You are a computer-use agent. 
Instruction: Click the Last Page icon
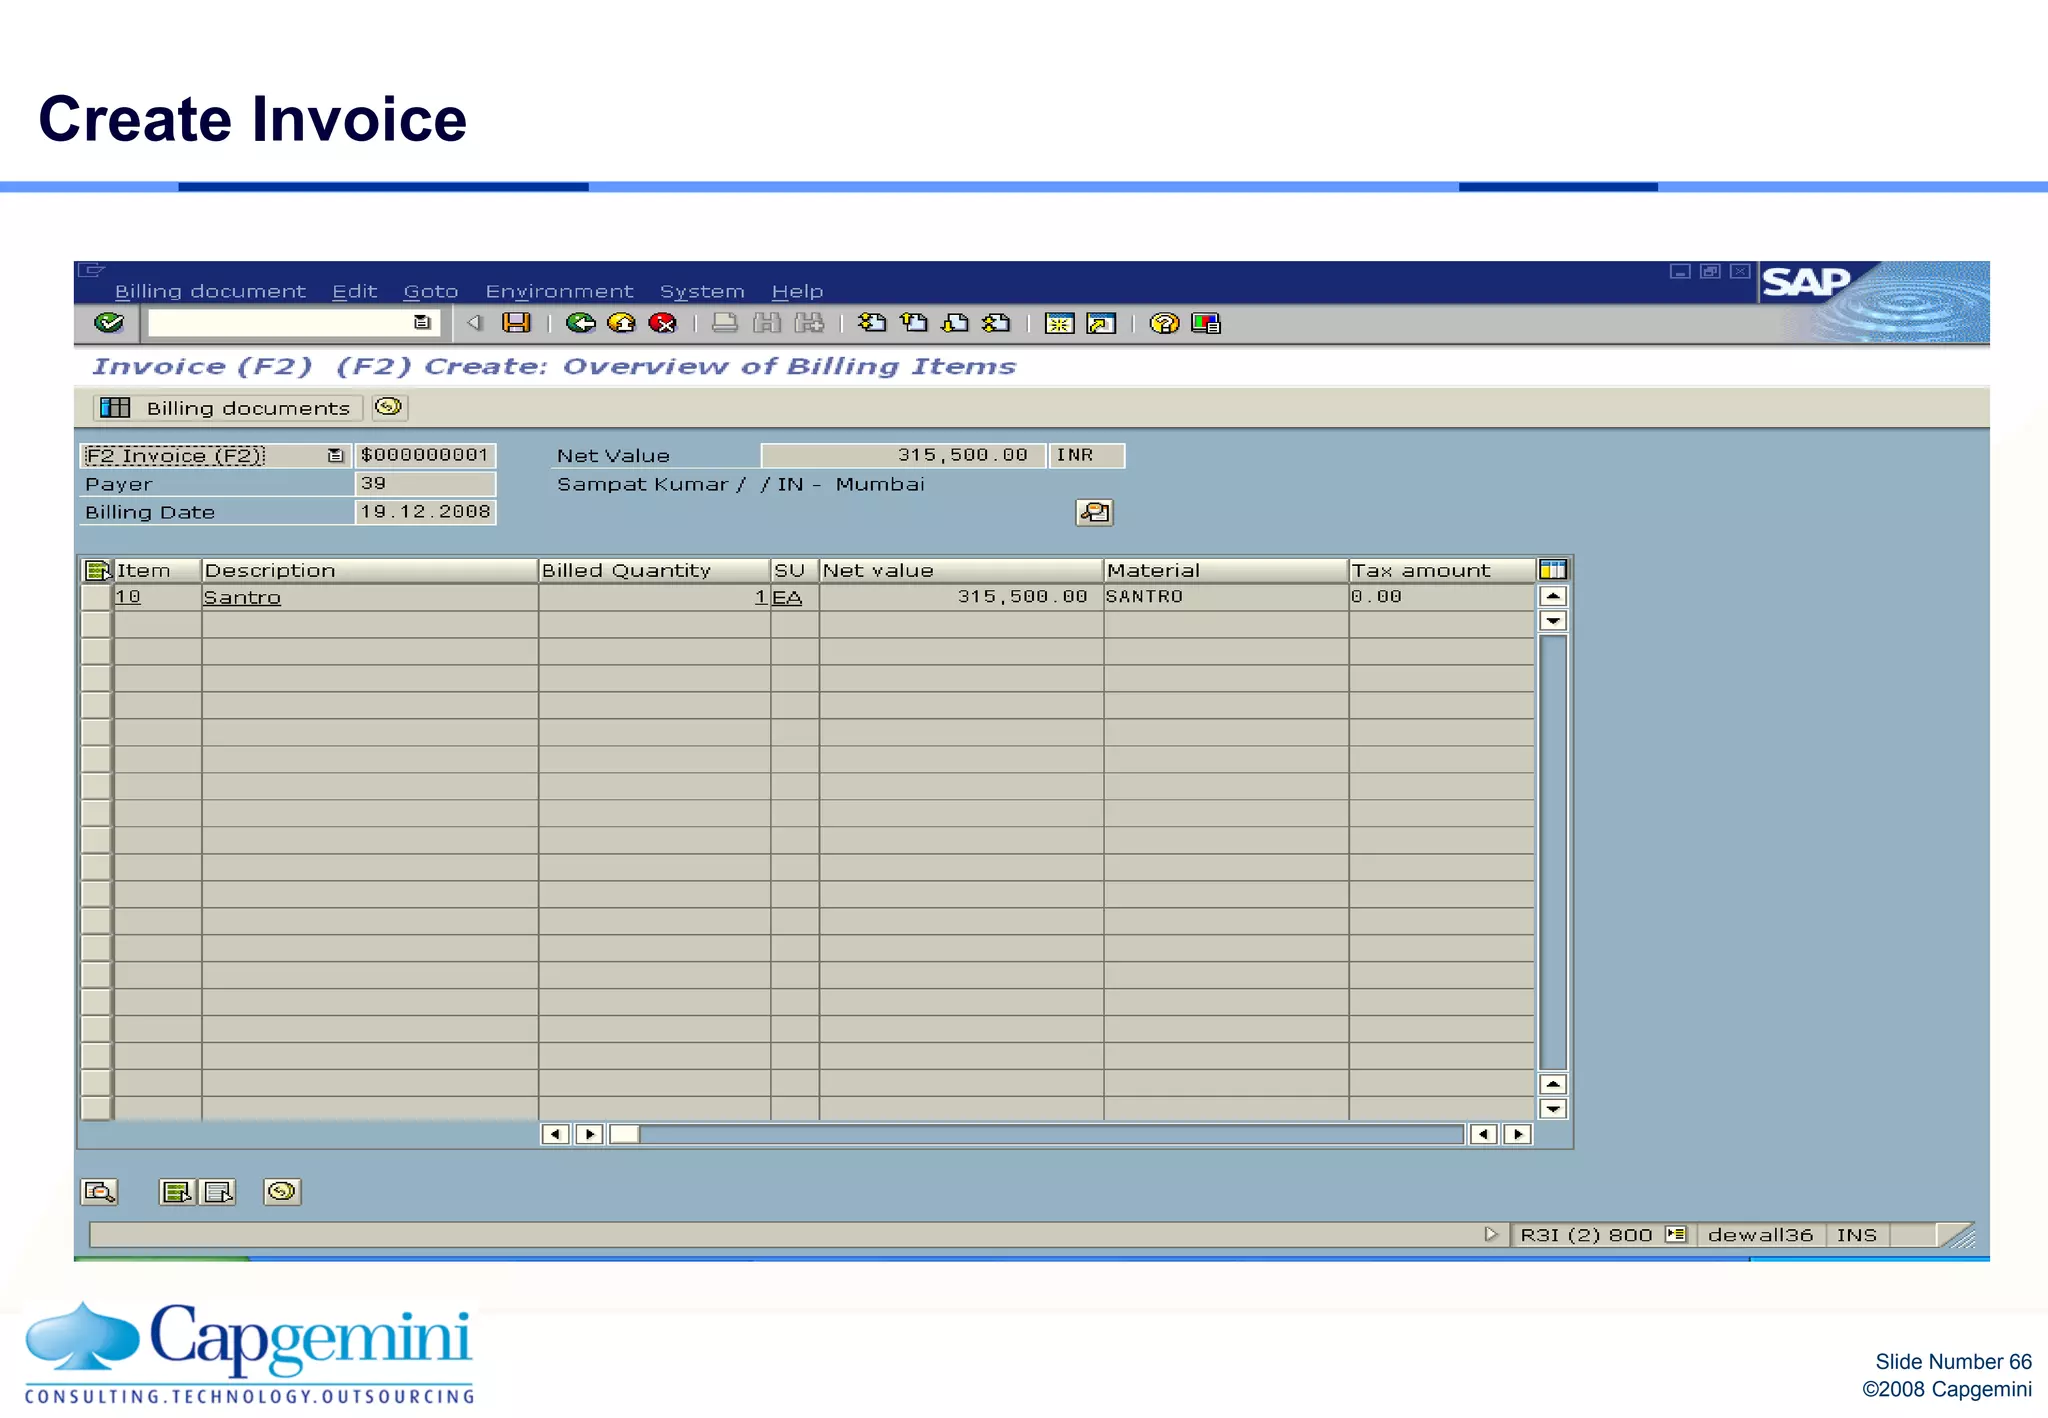(996, 323)
